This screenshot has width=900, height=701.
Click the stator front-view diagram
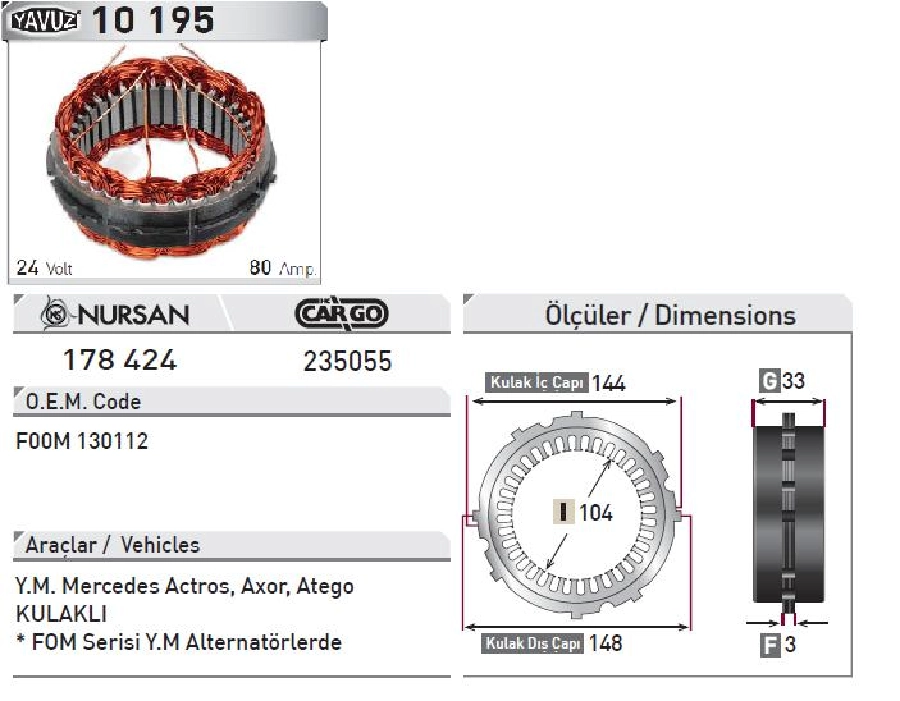577,514
